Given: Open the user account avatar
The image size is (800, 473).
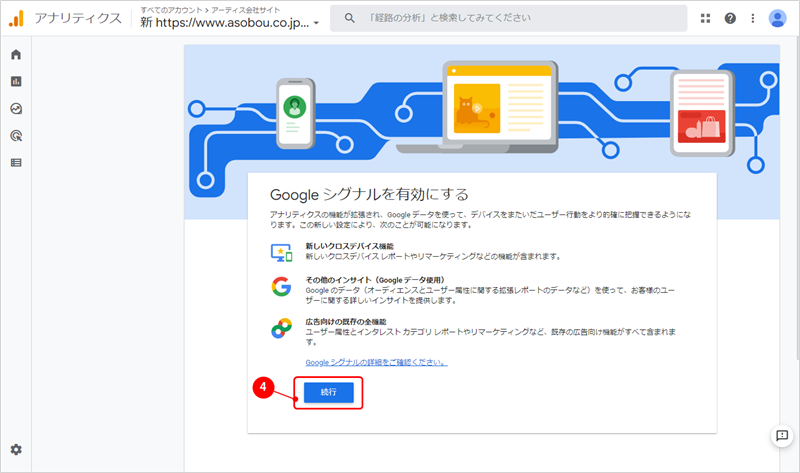Looking at the screenshot, I should click(777, 18).
